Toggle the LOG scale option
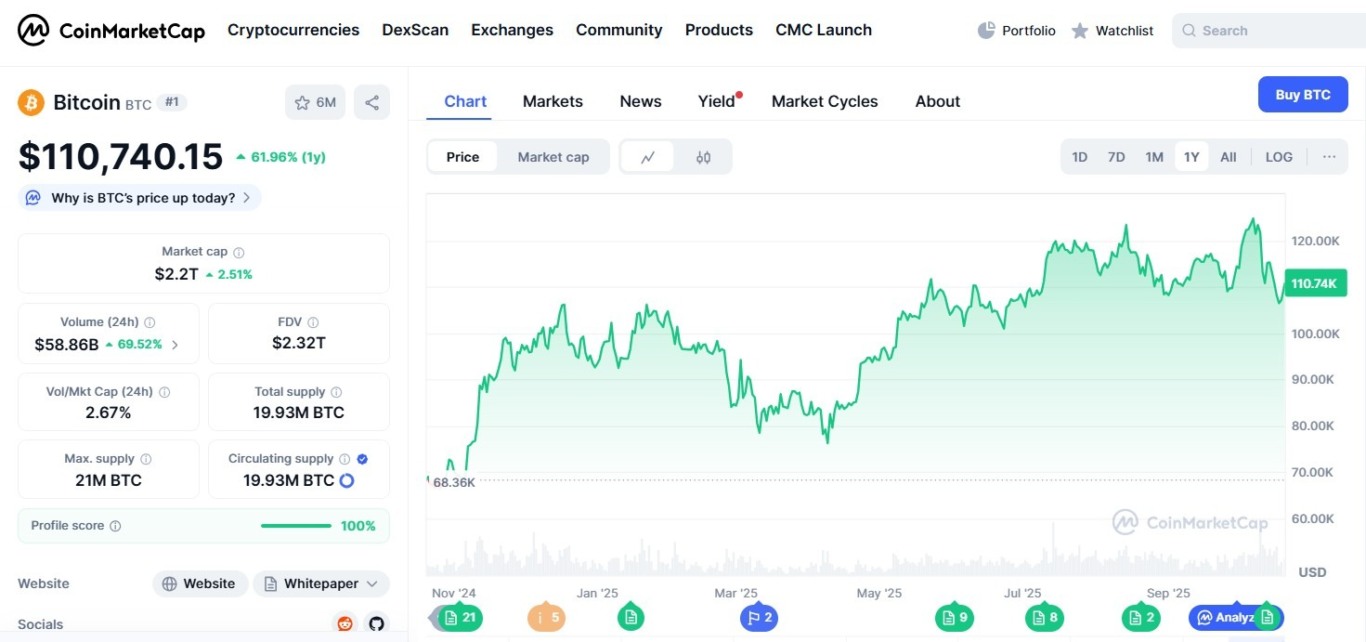1366x642 pixels. [1278, 157]
